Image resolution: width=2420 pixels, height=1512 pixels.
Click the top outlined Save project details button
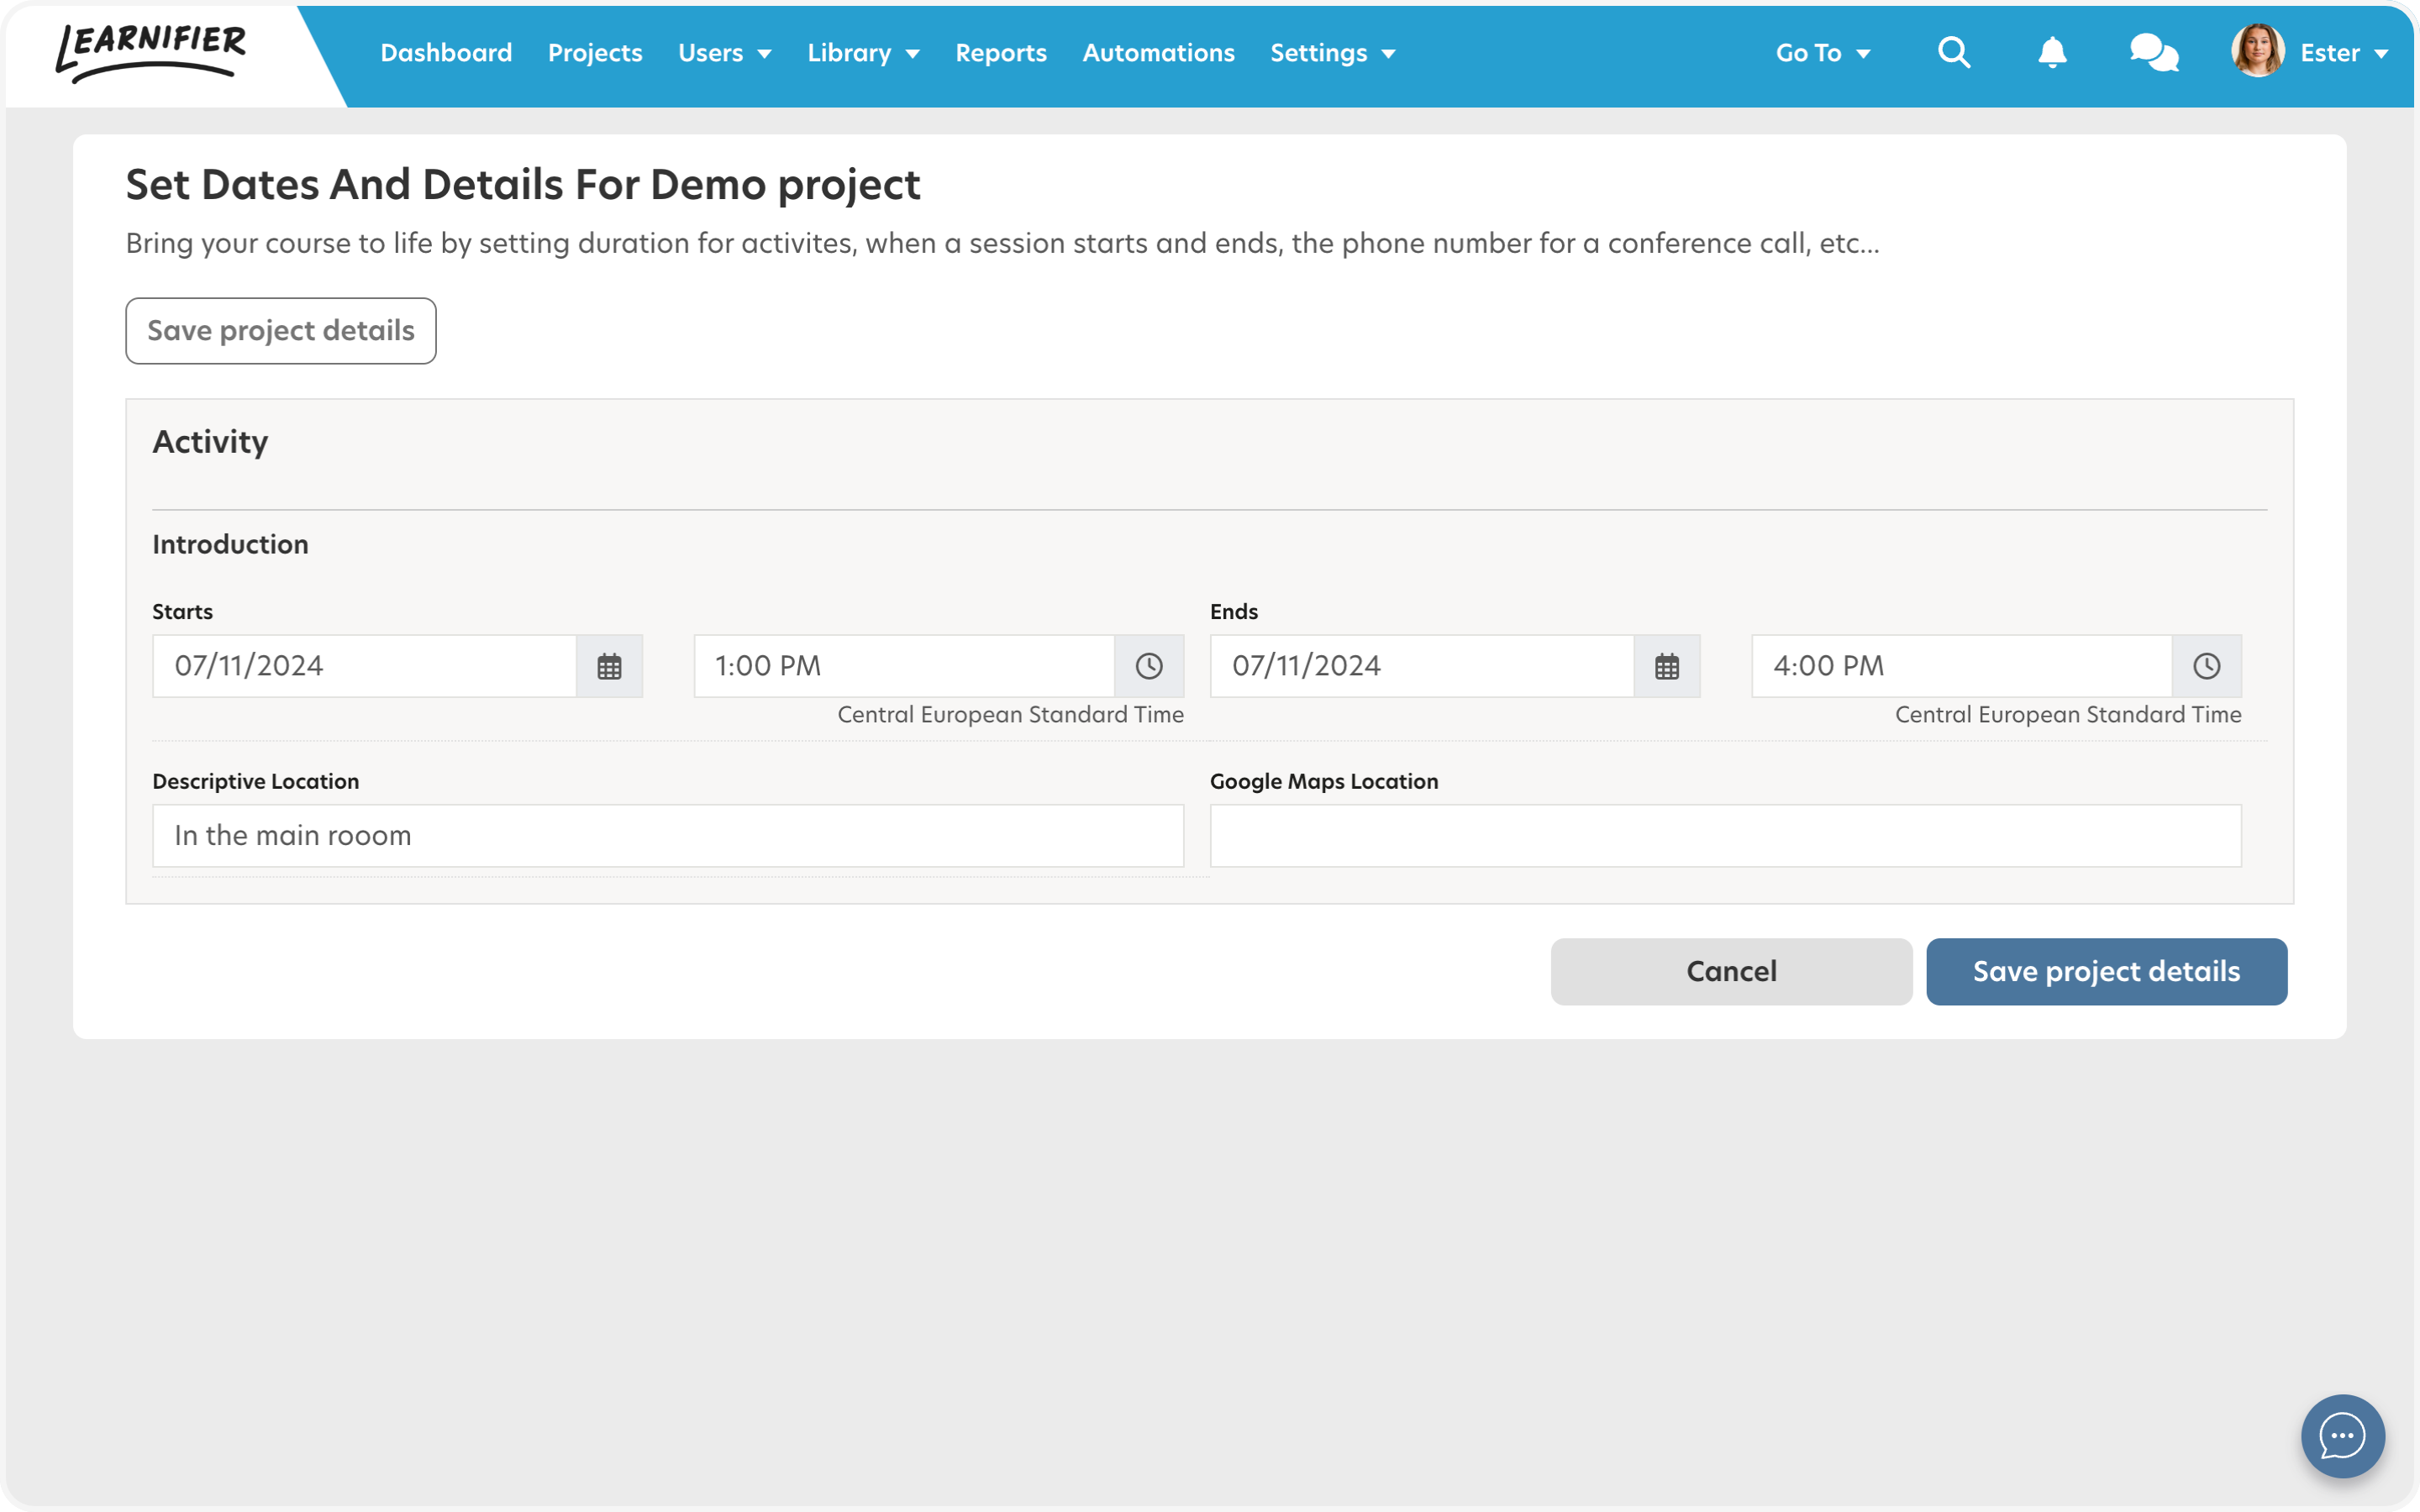click(281, 331)
